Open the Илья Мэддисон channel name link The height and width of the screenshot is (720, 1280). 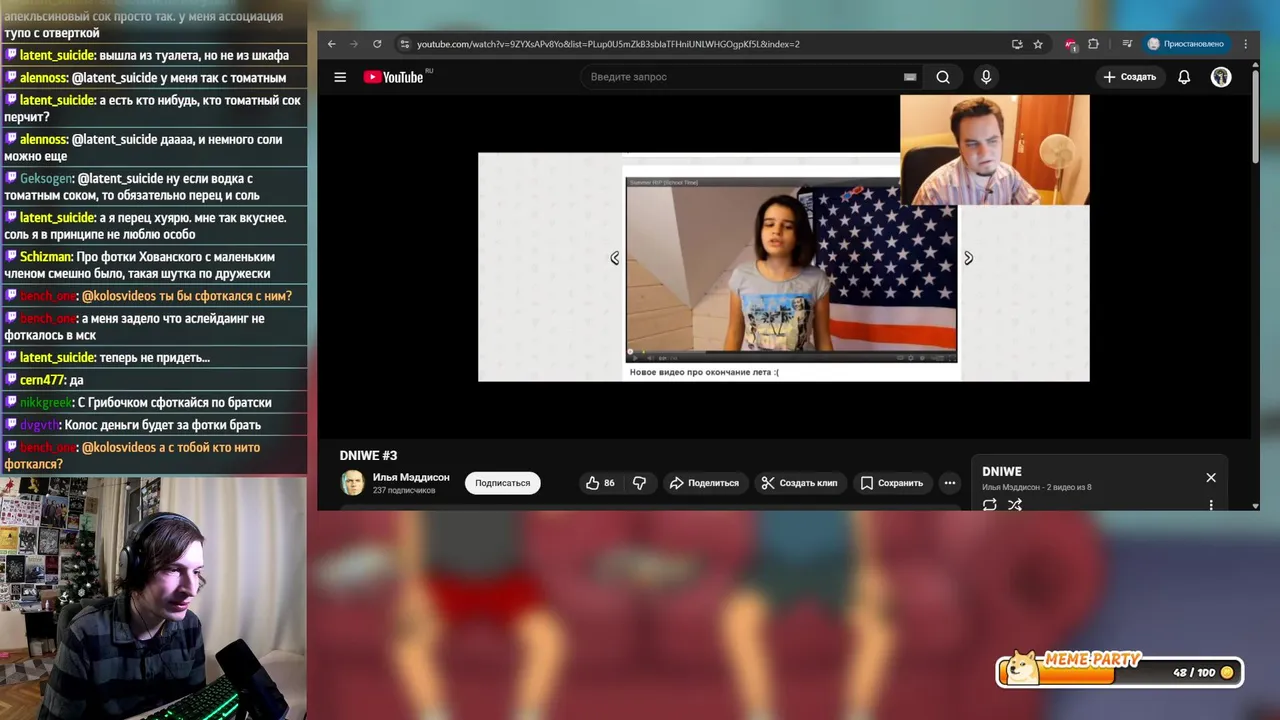click(411, 477)
